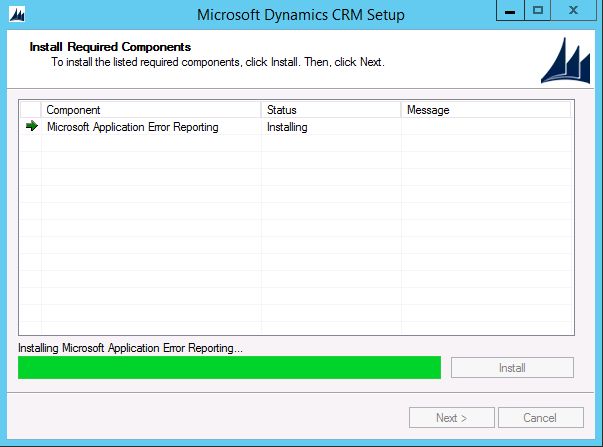Image resolution: width=603 pixels, height=447 pixels.
Task: Click the 'Installing Microsoft Application Error Reporting...' status text
Action: point(130,348)
